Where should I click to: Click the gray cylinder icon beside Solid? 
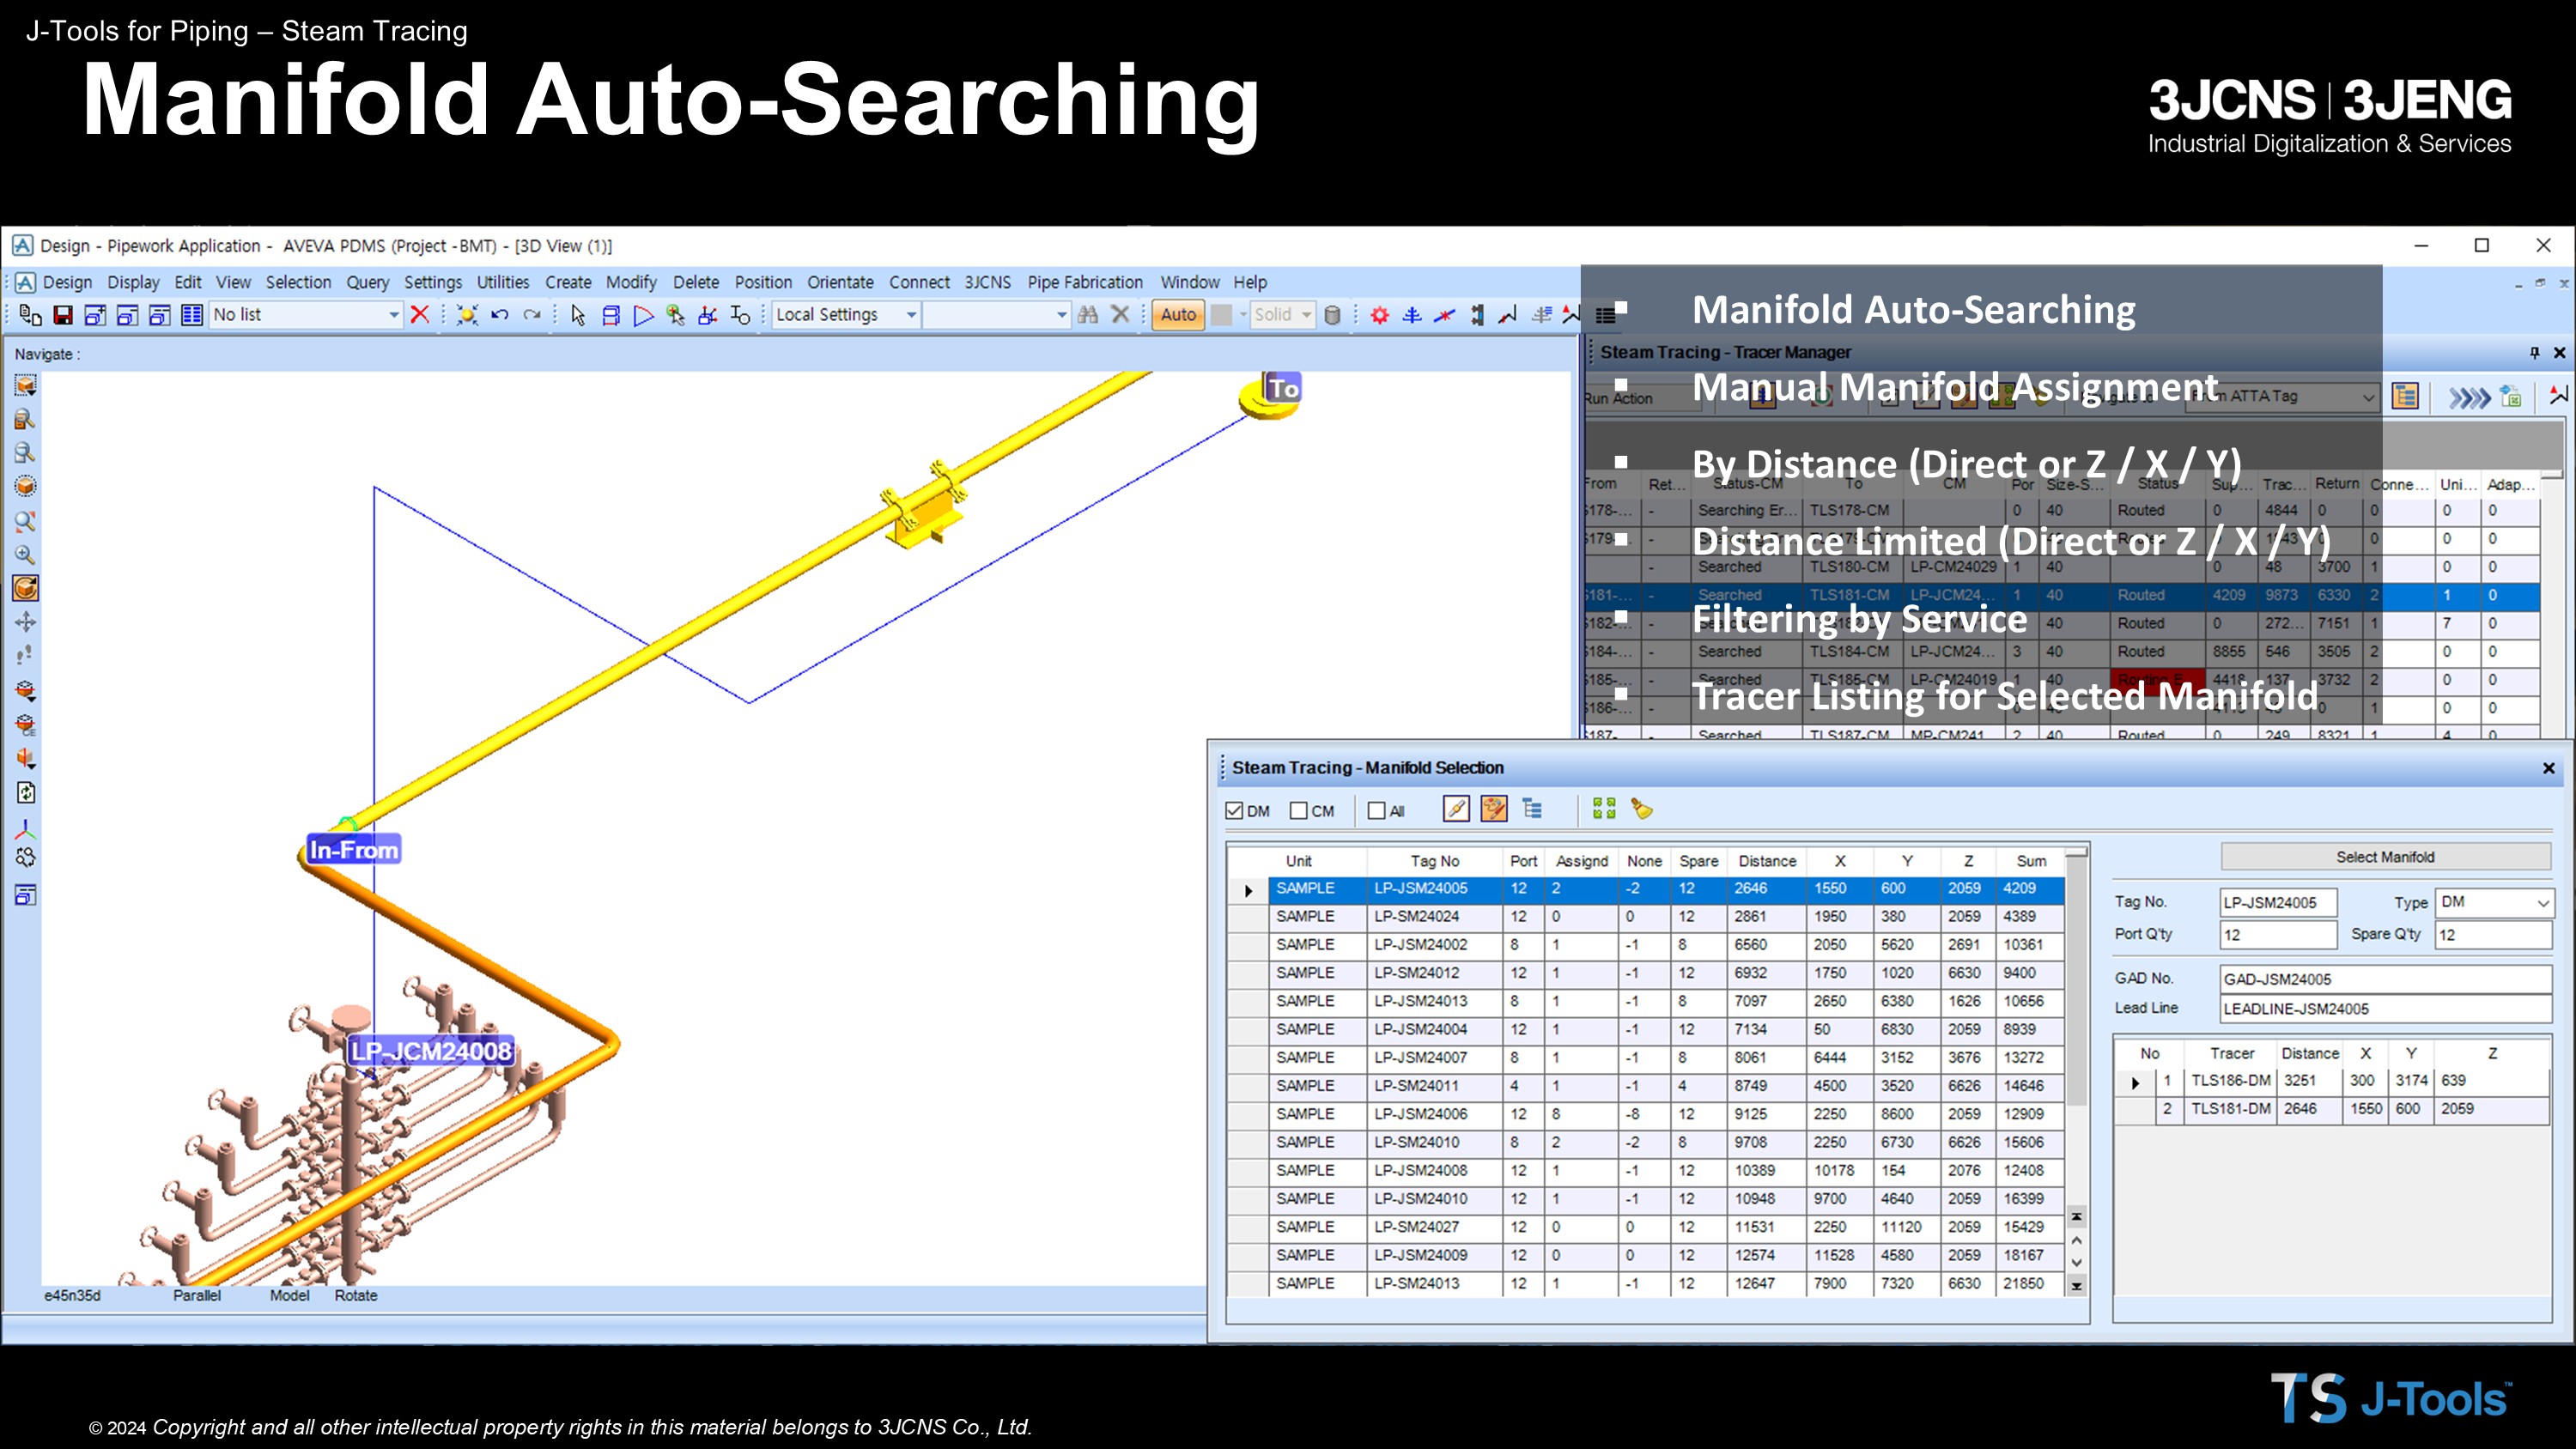(1333, 315)
